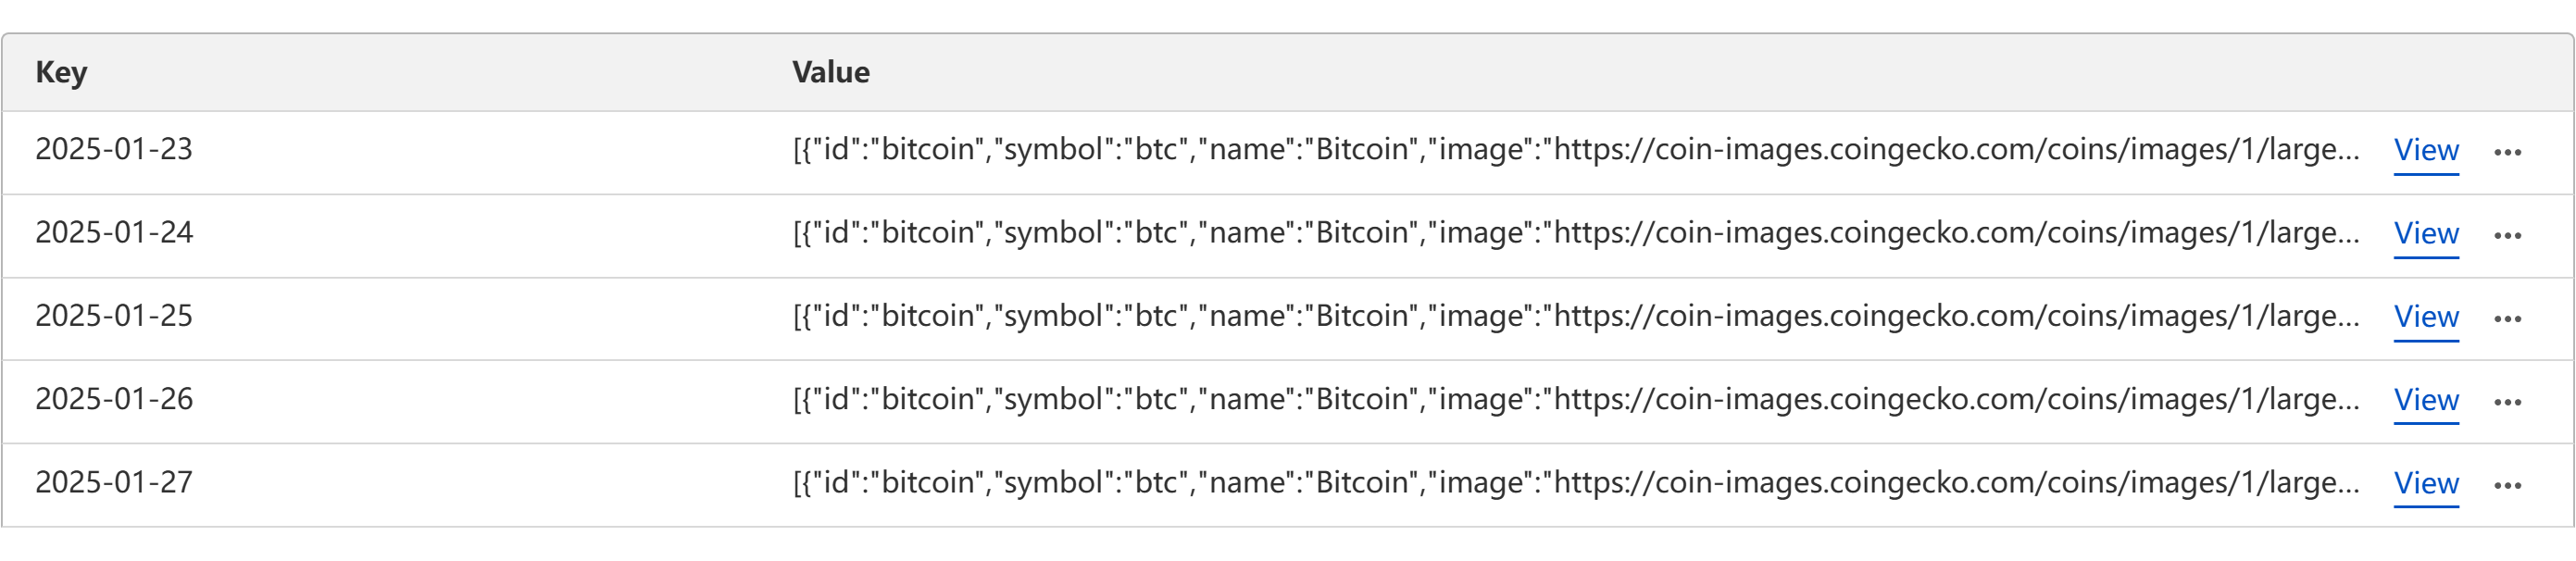Image resolution: width=2576 pixels, height=561 pixels.
Task: View the value for key 2025-01-24
Action: pos(2426,233)
